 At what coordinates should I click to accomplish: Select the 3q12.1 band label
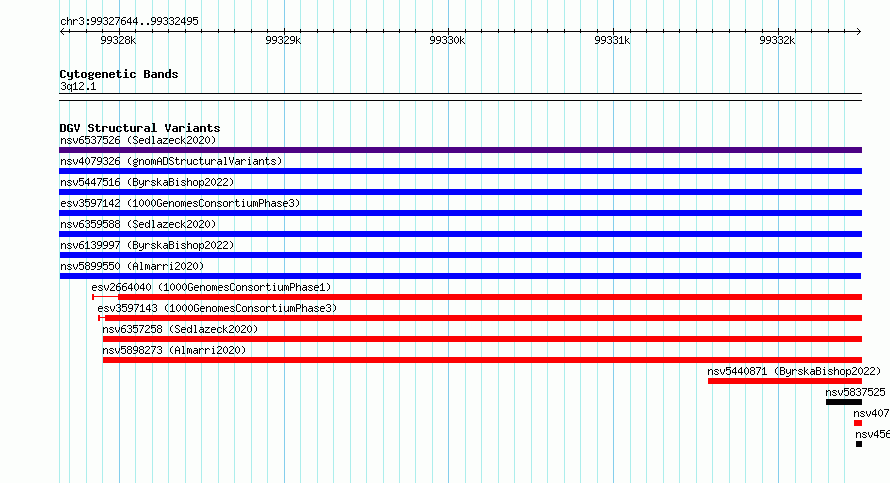78,86
